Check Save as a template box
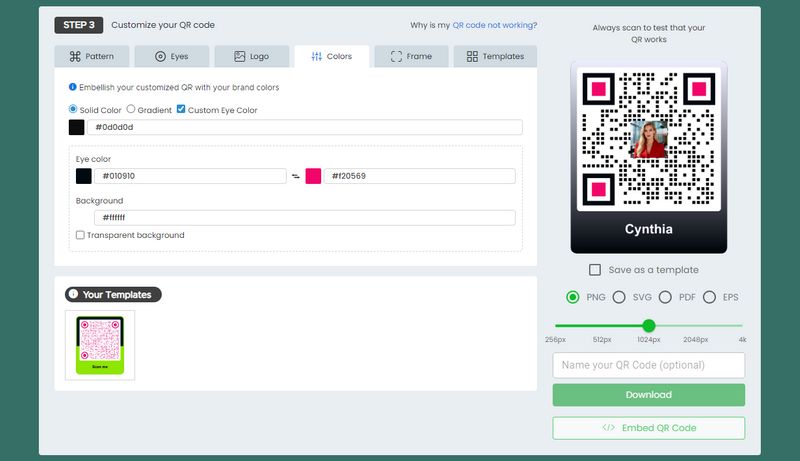Screen dimensions: 800x461 [595, 270]
